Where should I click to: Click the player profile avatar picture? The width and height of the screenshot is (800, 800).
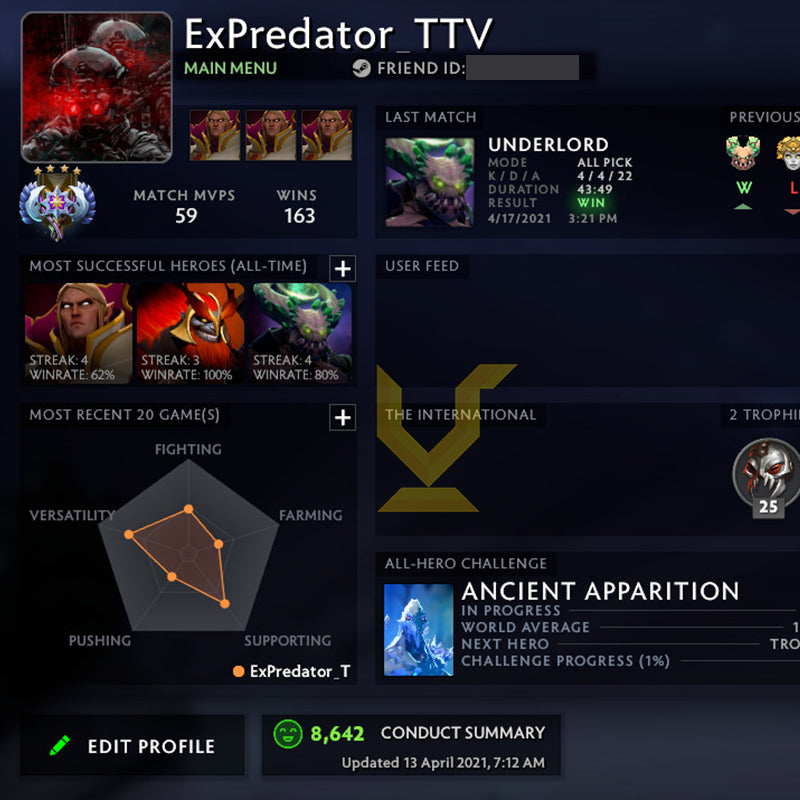coord(96,87)
